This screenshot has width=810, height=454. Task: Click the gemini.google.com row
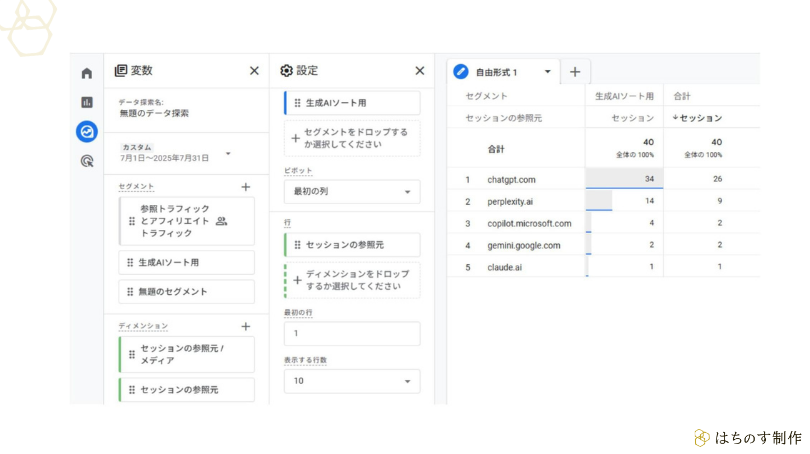point(603,245)
